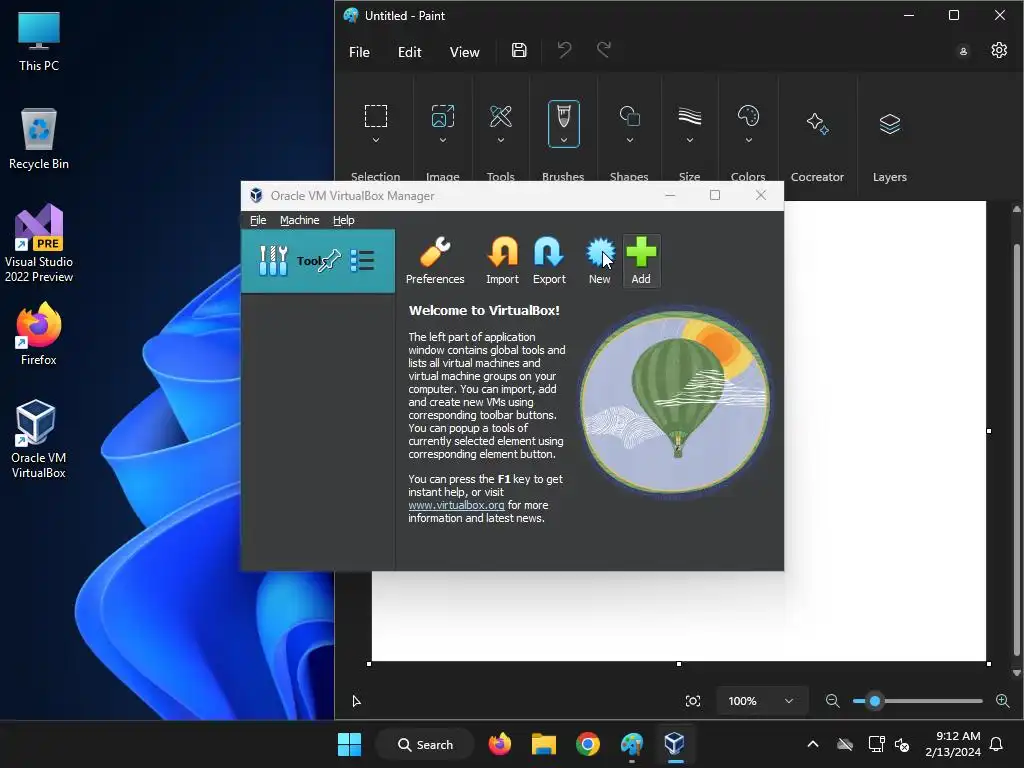Open Paint account profile icon
This screenshot has height=768, width=1024.
pyautogui.click(x=963, y=51)
